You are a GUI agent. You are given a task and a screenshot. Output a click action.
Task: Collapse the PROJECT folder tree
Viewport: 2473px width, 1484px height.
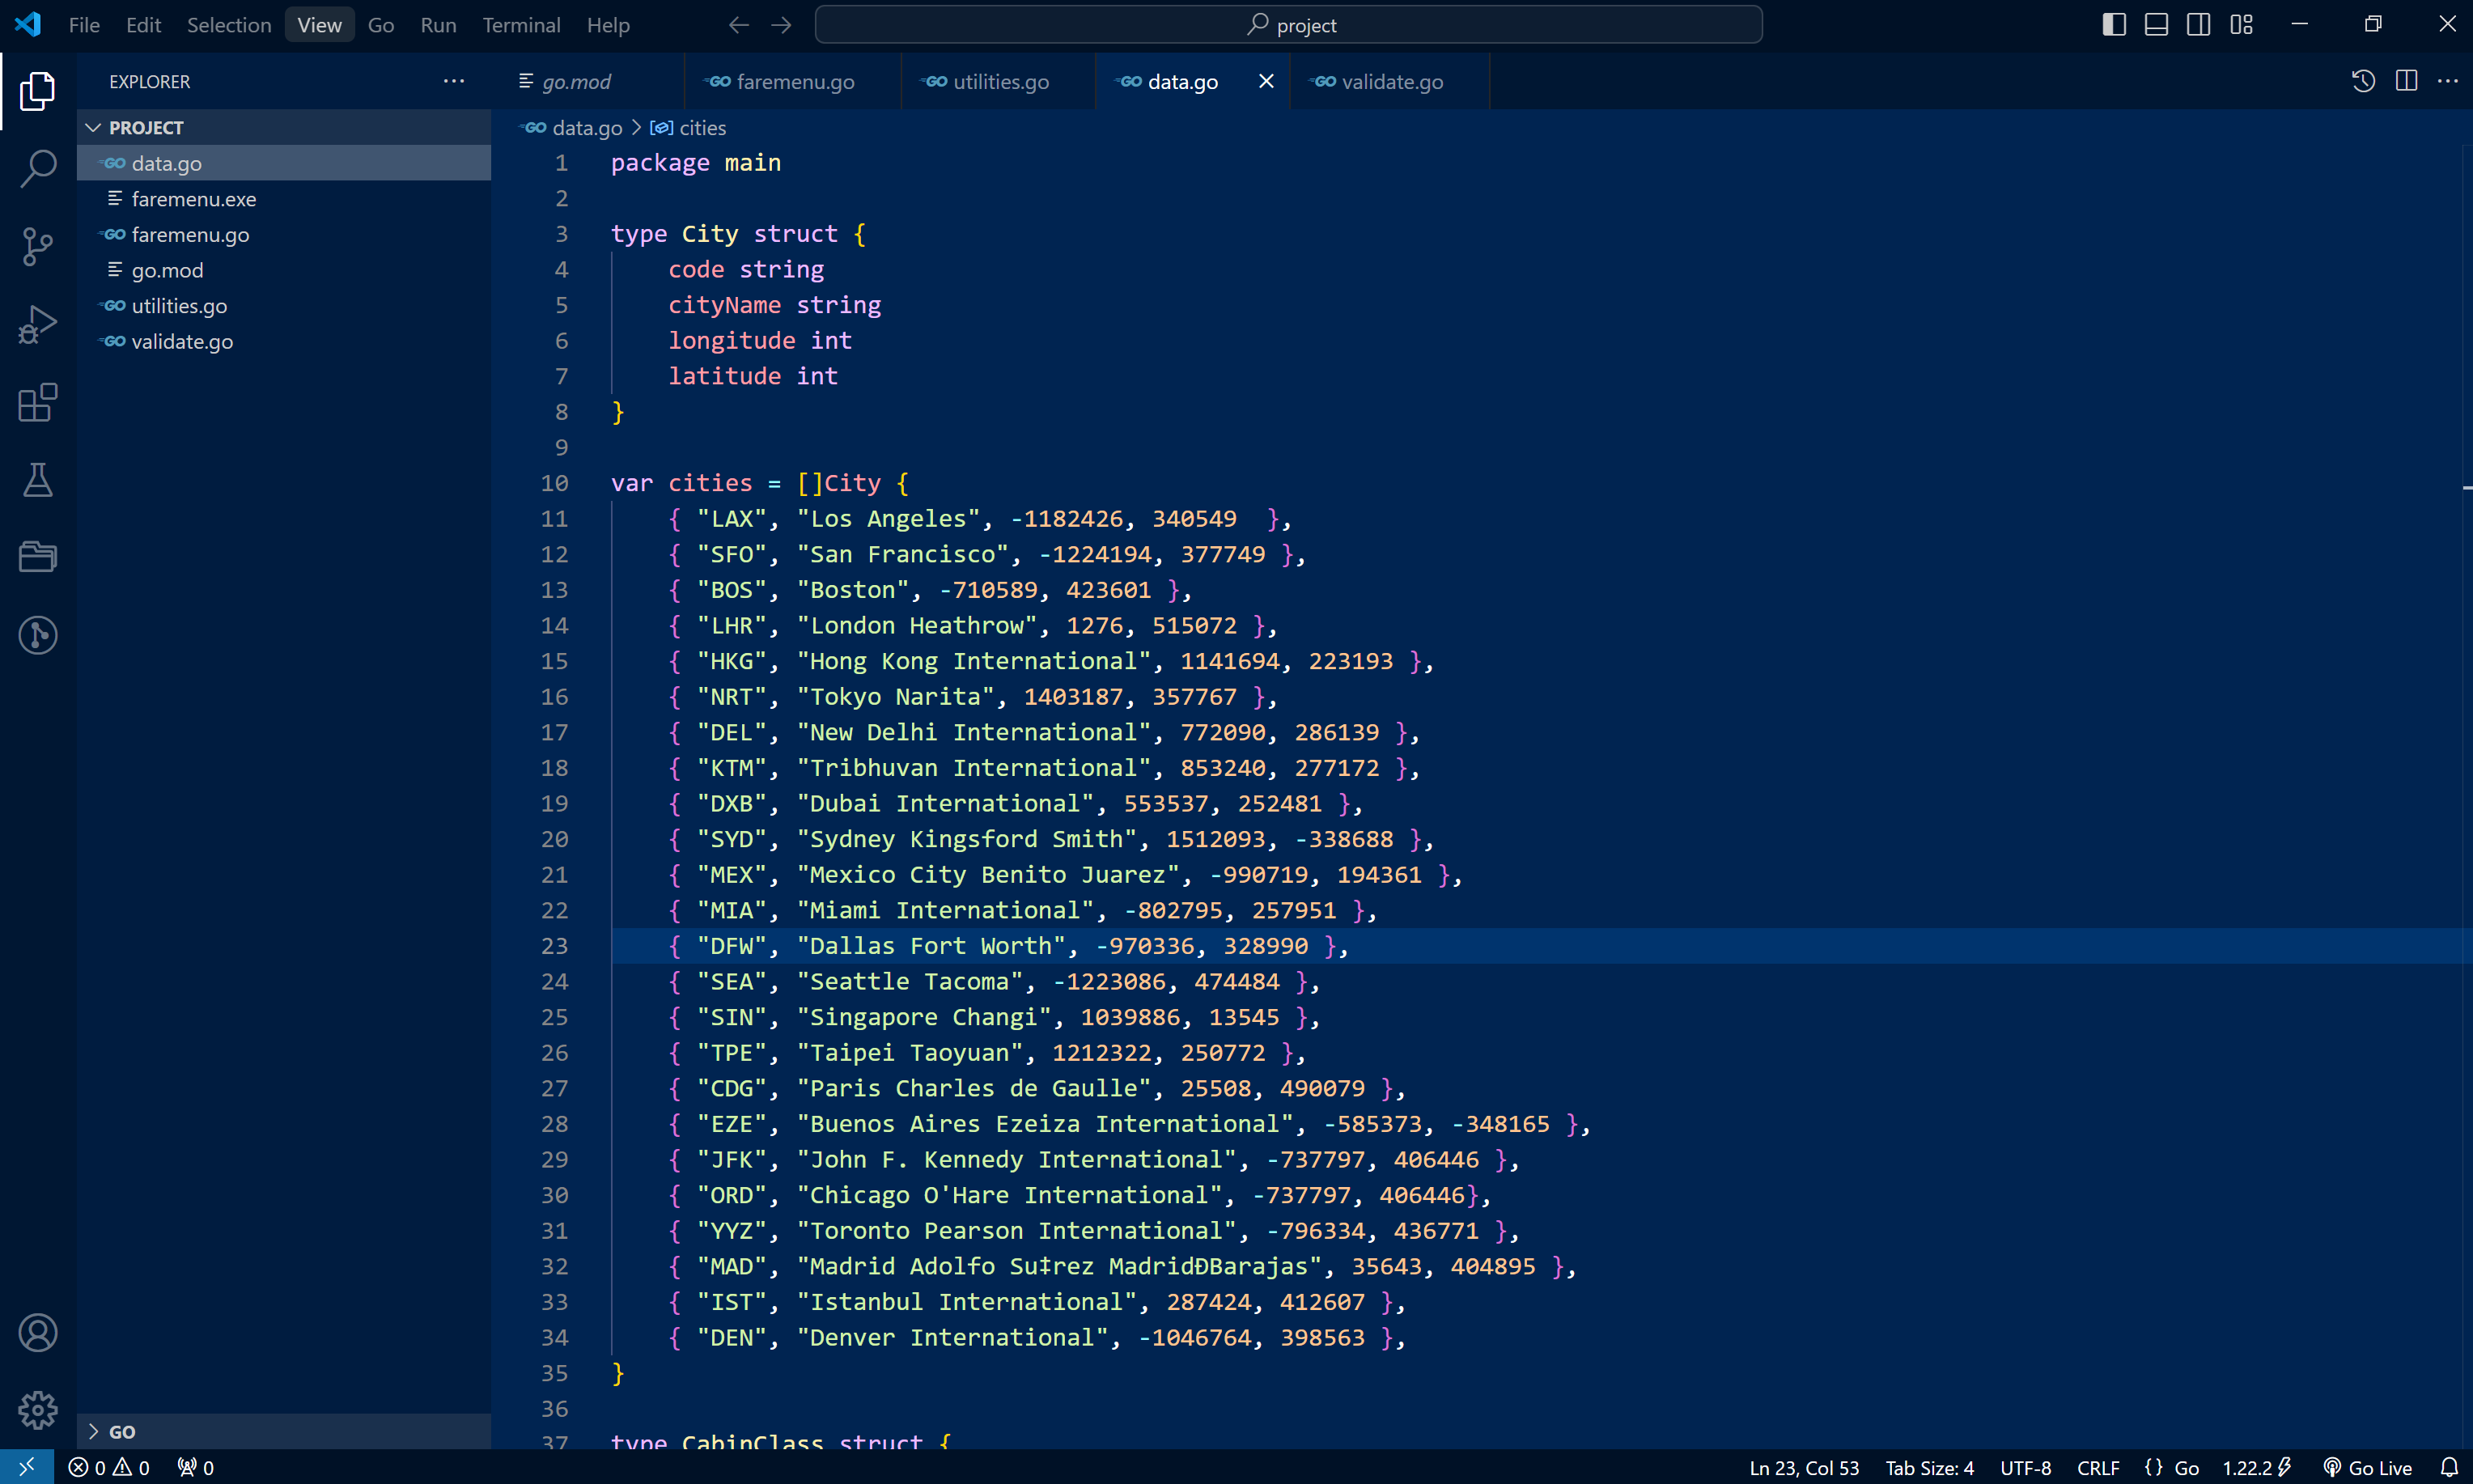click(x=93, y=127)
